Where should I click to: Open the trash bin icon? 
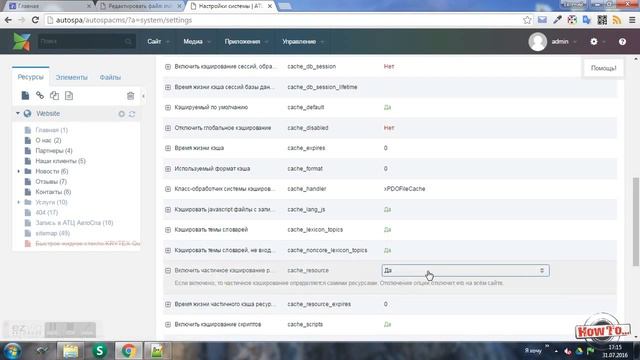[130, 96]
